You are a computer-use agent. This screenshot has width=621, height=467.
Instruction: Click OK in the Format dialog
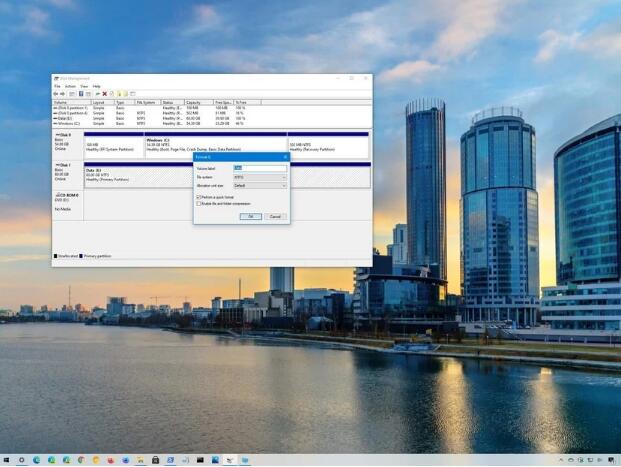[x=251, y=216]
